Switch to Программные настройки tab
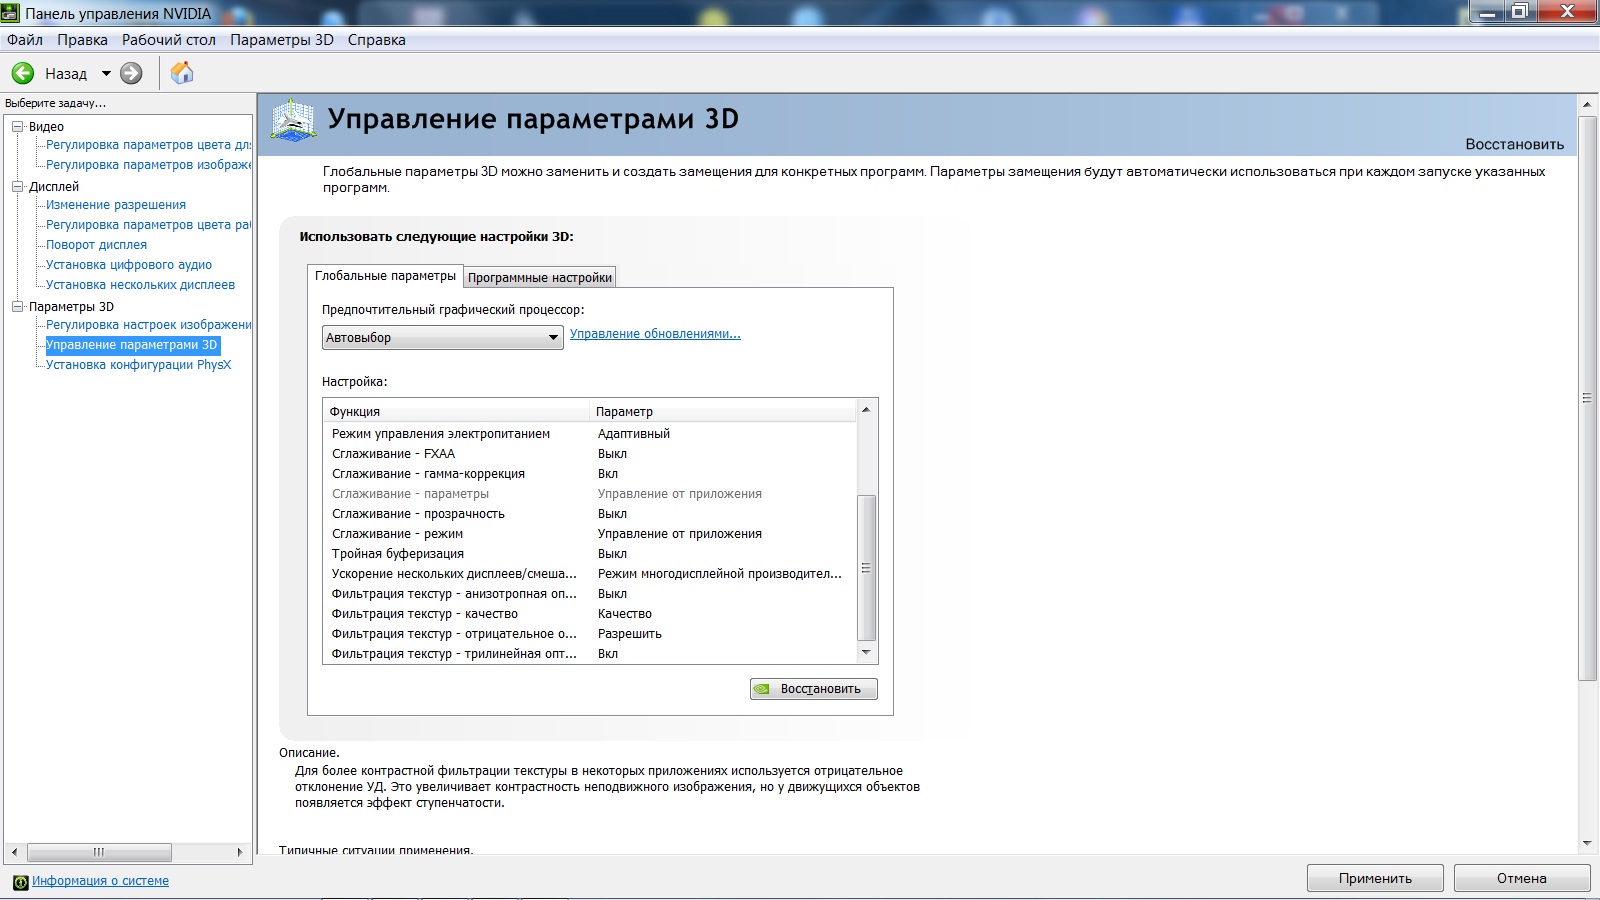The height and width of the screenshot is (900, 1600). (540, 278)
